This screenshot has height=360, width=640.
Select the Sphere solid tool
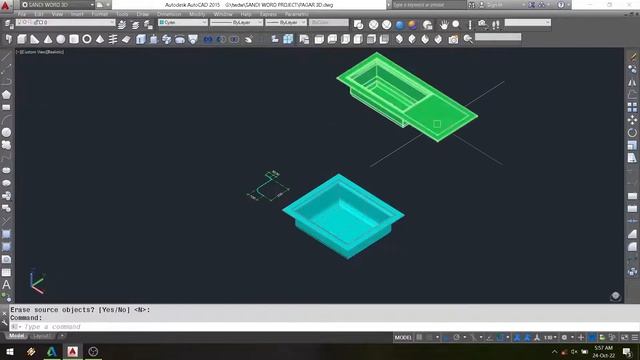pos(61,39)
